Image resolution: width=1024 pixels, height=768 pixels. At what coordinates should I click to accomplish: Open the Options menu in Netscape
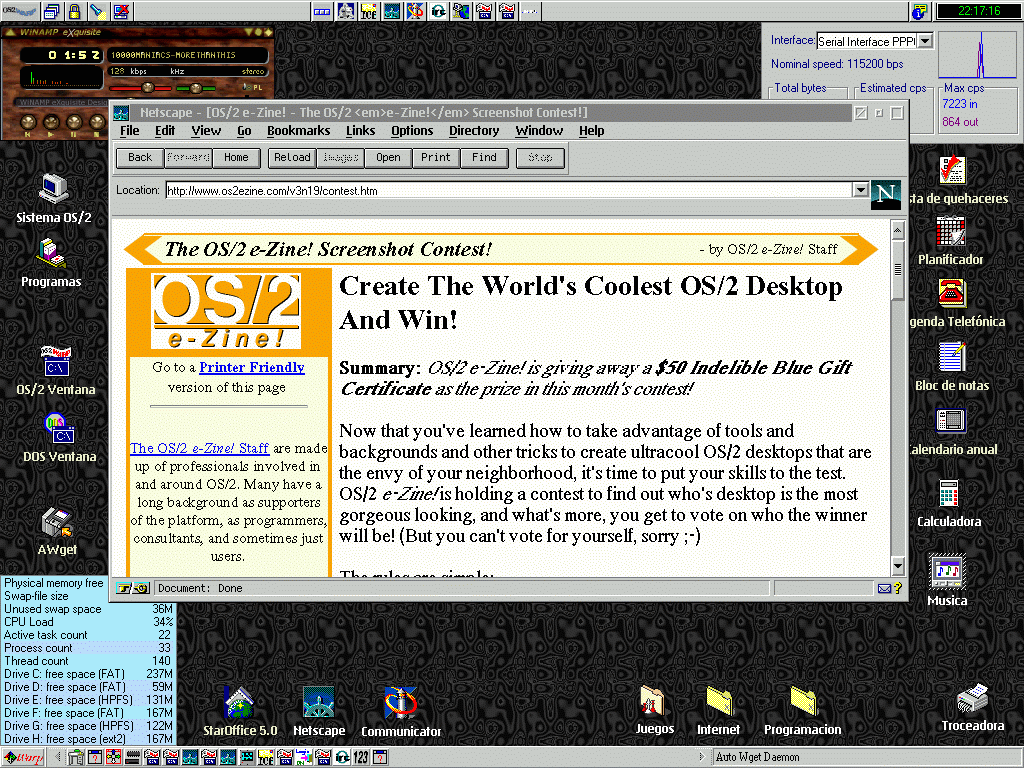[412, 131]
